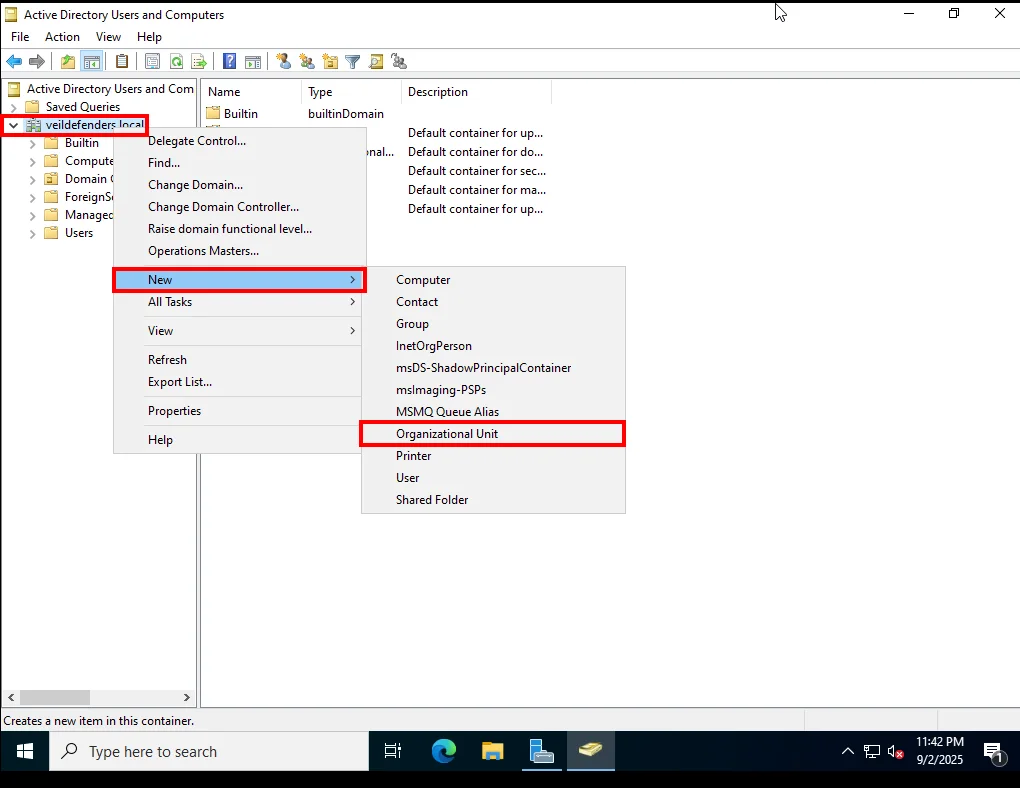Open the View menu in menu bar
The width and height of the screenshot is (1020, 788).
point(108,37)
